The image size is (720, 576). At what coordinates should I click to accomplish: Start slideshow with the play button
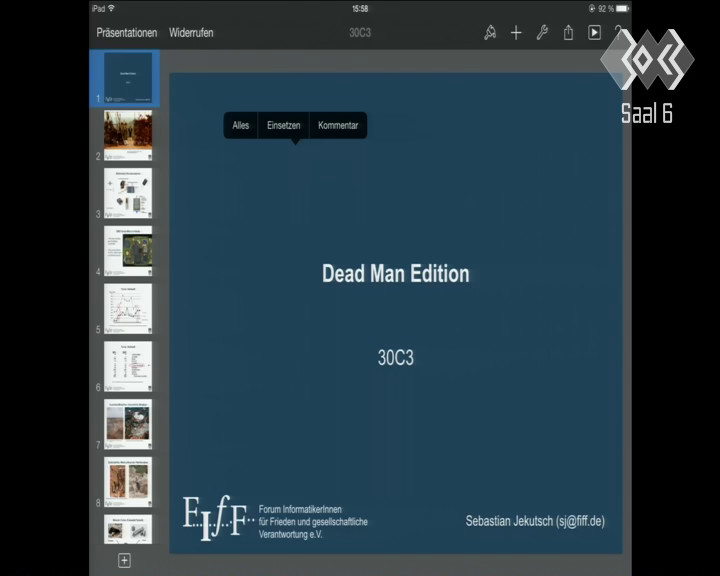tap(595, 33)
